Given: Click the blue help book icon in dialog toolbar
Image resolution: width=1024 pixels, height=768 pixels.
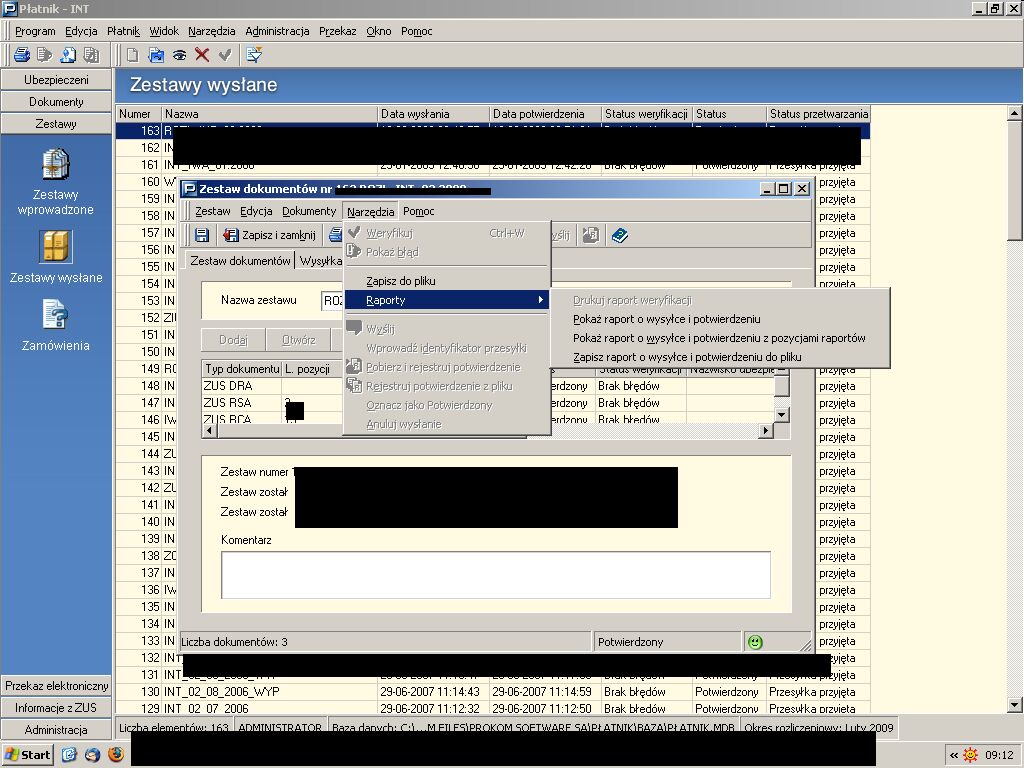Looking at the screenshot, I should click(619, 235).
